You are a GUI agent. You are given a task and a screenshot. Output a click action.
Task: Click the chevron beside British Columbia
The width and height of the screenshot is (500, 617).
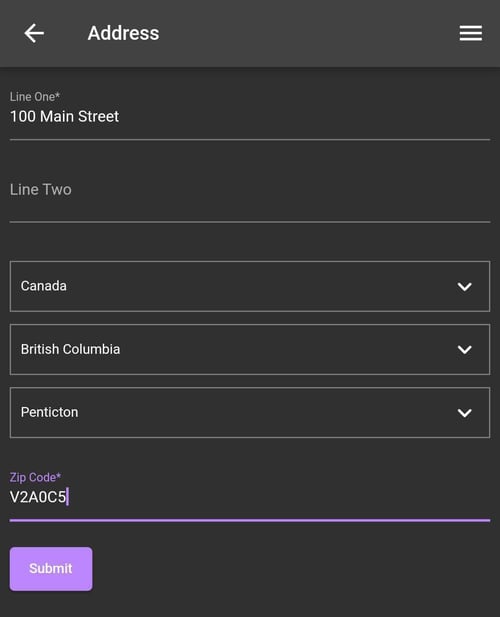click(465, 349)
